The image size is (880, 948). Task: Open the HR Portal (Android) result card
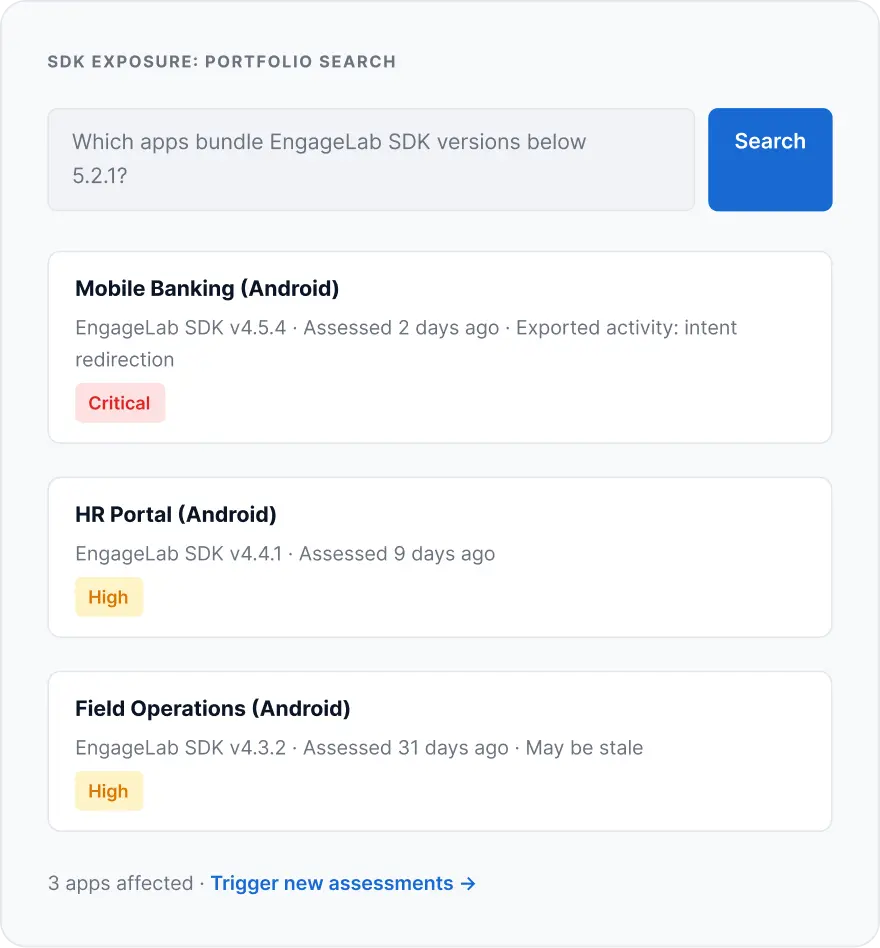pyautogui.click(x=440, y=557)
